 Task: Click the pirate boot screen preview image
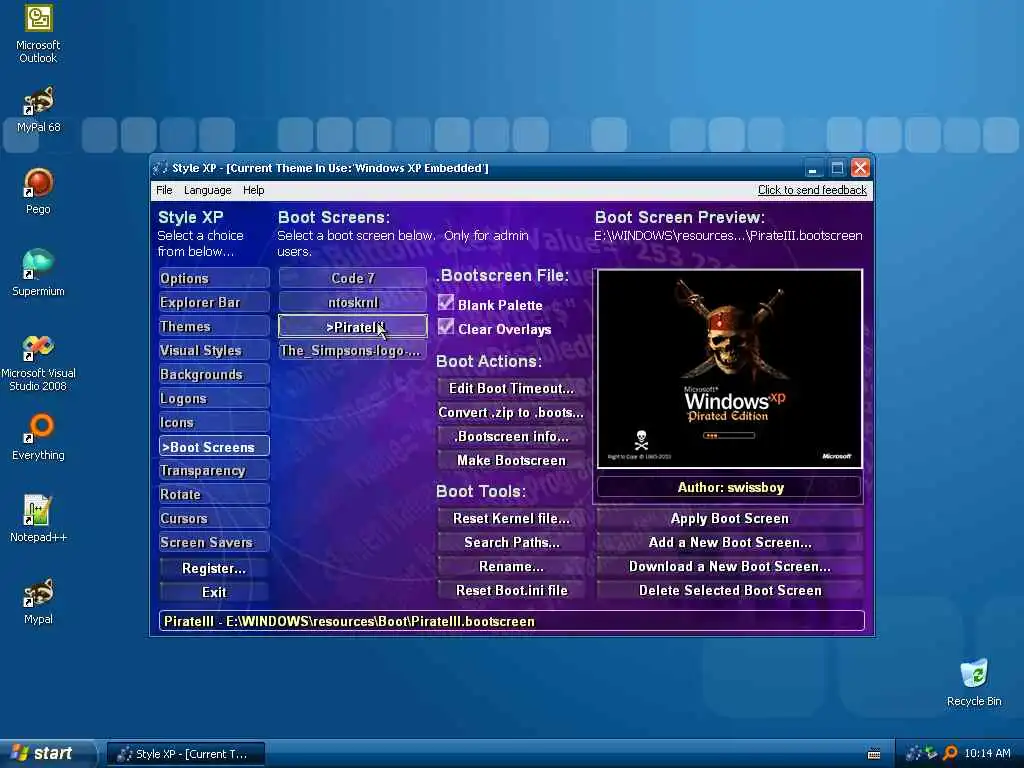[729, 369]
